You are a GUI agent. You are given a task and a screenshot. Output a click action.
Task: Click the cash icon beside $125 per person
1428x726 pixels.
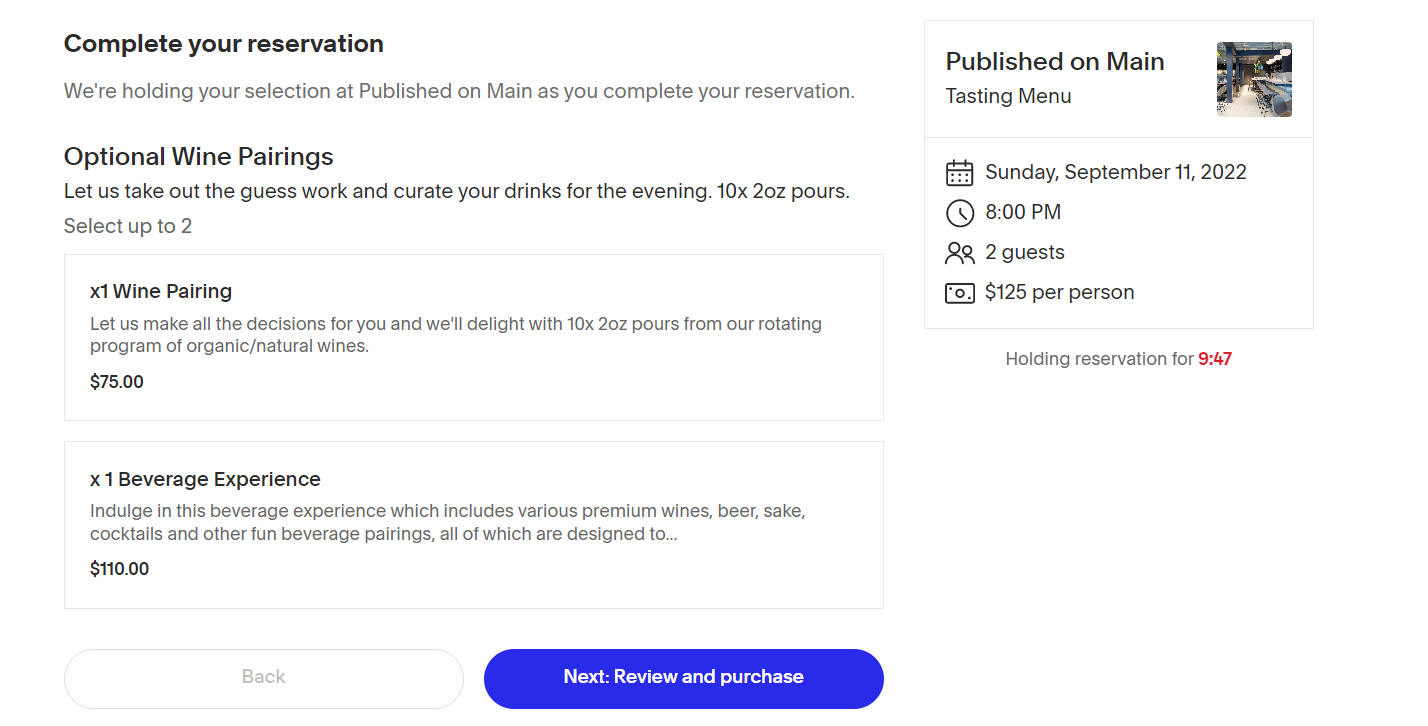[959, 293]
